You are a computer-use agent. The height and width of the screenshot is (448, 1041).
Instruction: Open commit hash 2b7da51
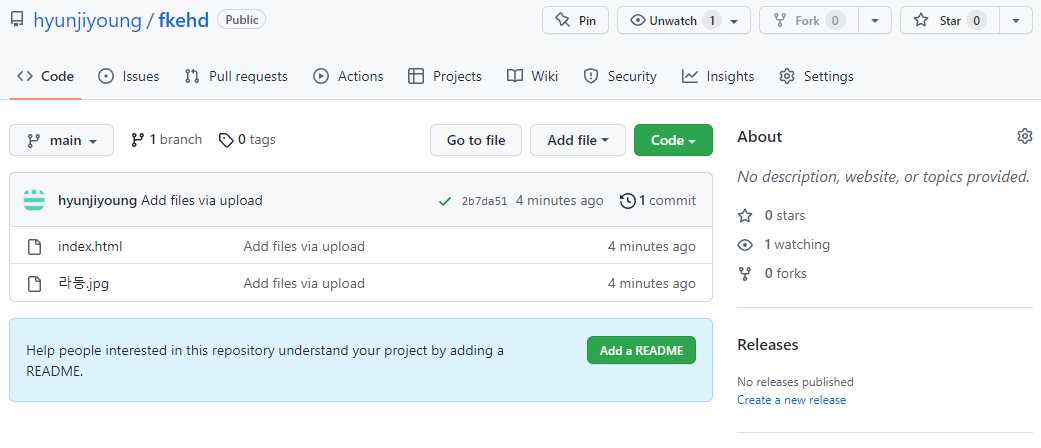point(484,200)
